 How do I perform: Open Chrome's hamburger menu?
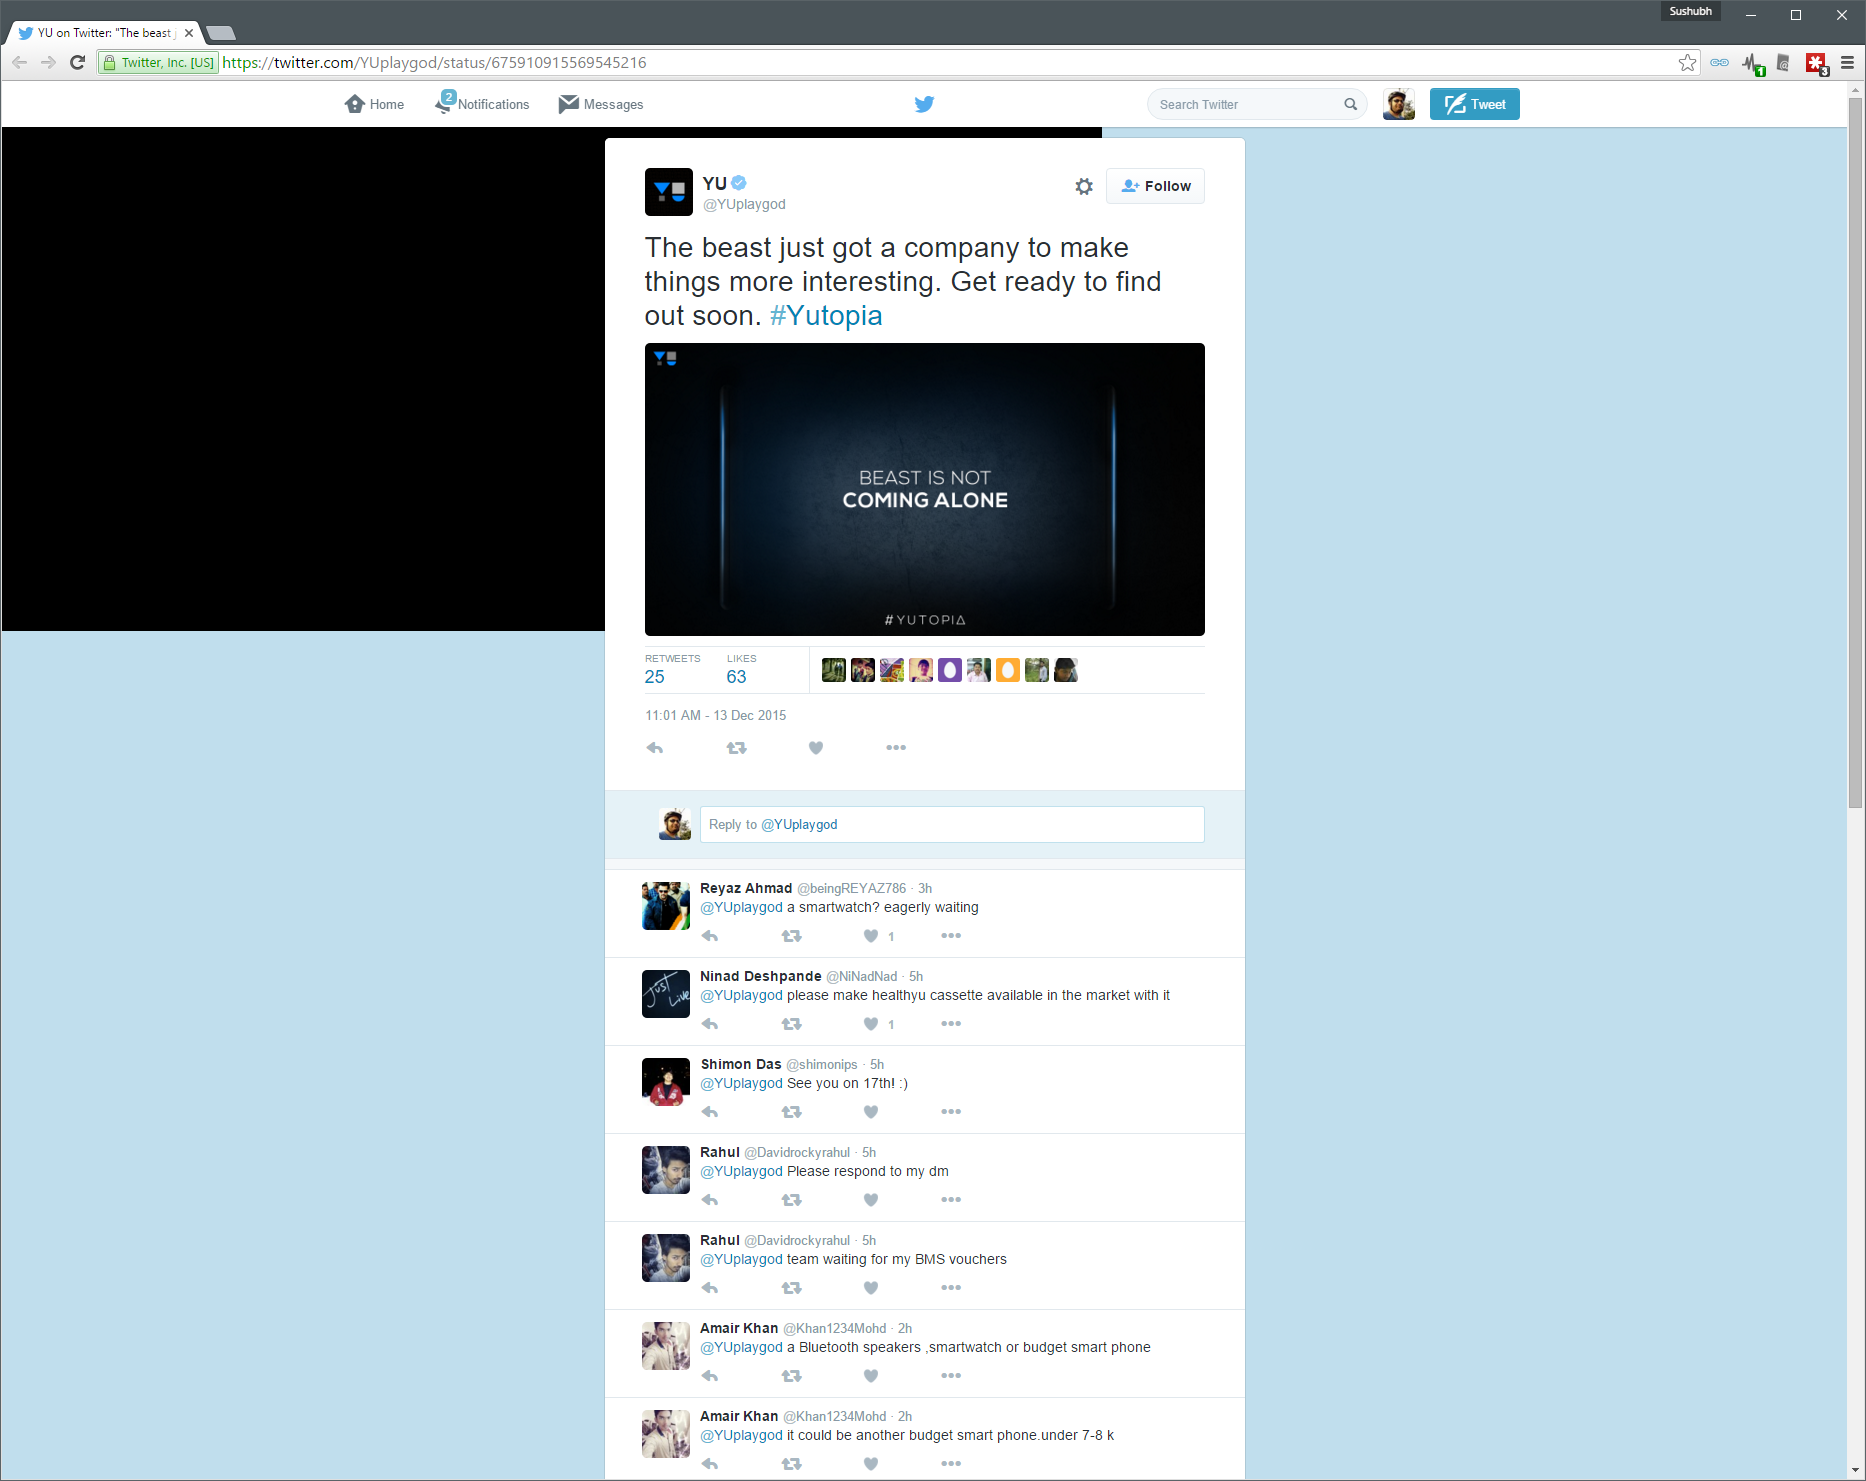tap(1847, 63)
